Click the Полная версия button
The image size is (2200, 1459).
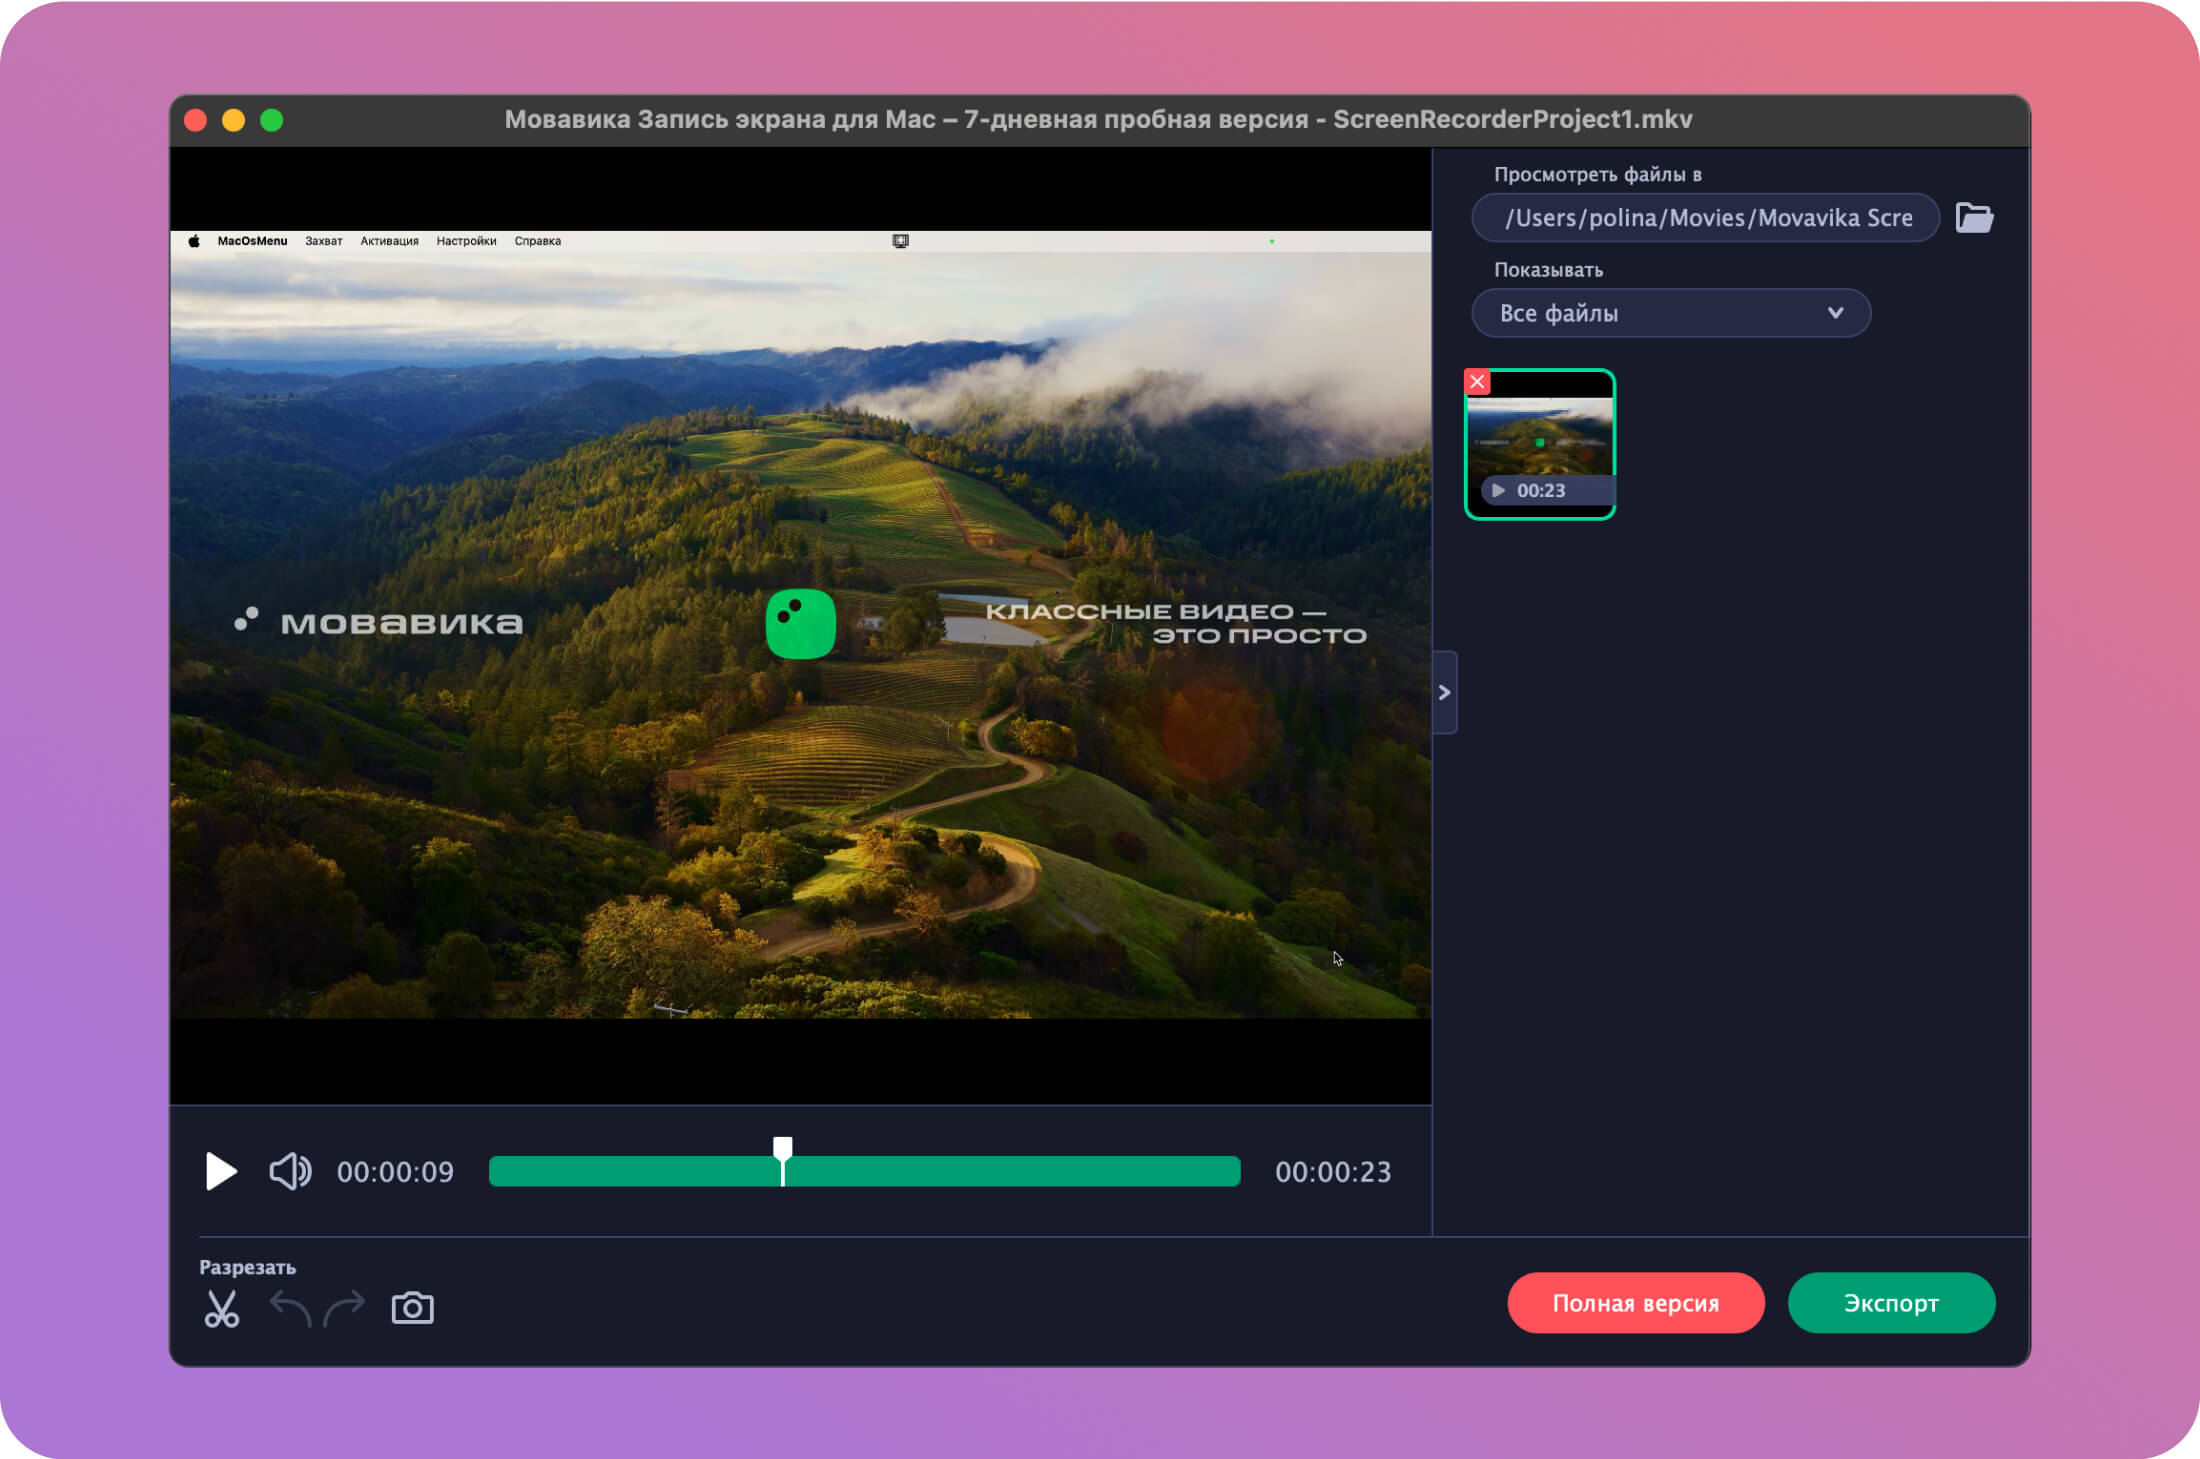1636,1303
